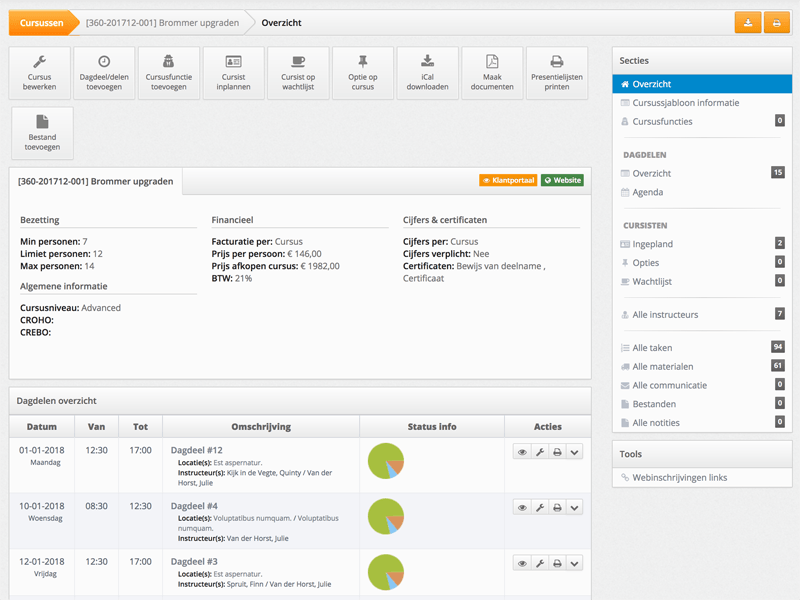Screen dimensions: 800x600
Task: Click the 94 badge beside Alle taken
Action: point(778,347)
